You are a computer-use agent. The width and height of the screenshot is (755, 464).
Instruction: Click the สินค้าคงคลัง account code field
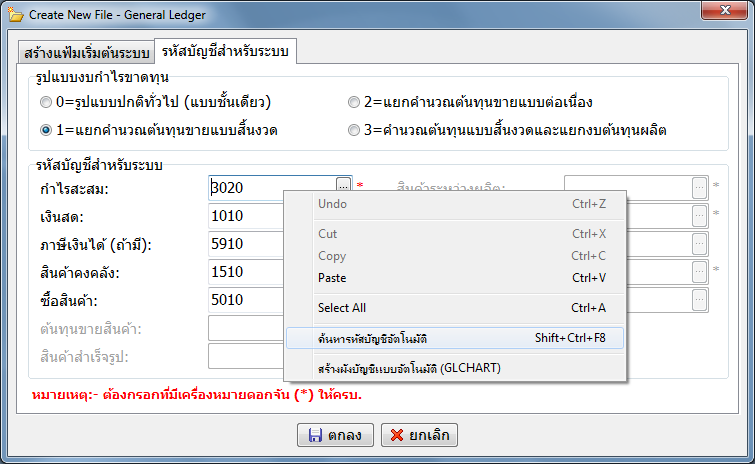pos(246,272)
